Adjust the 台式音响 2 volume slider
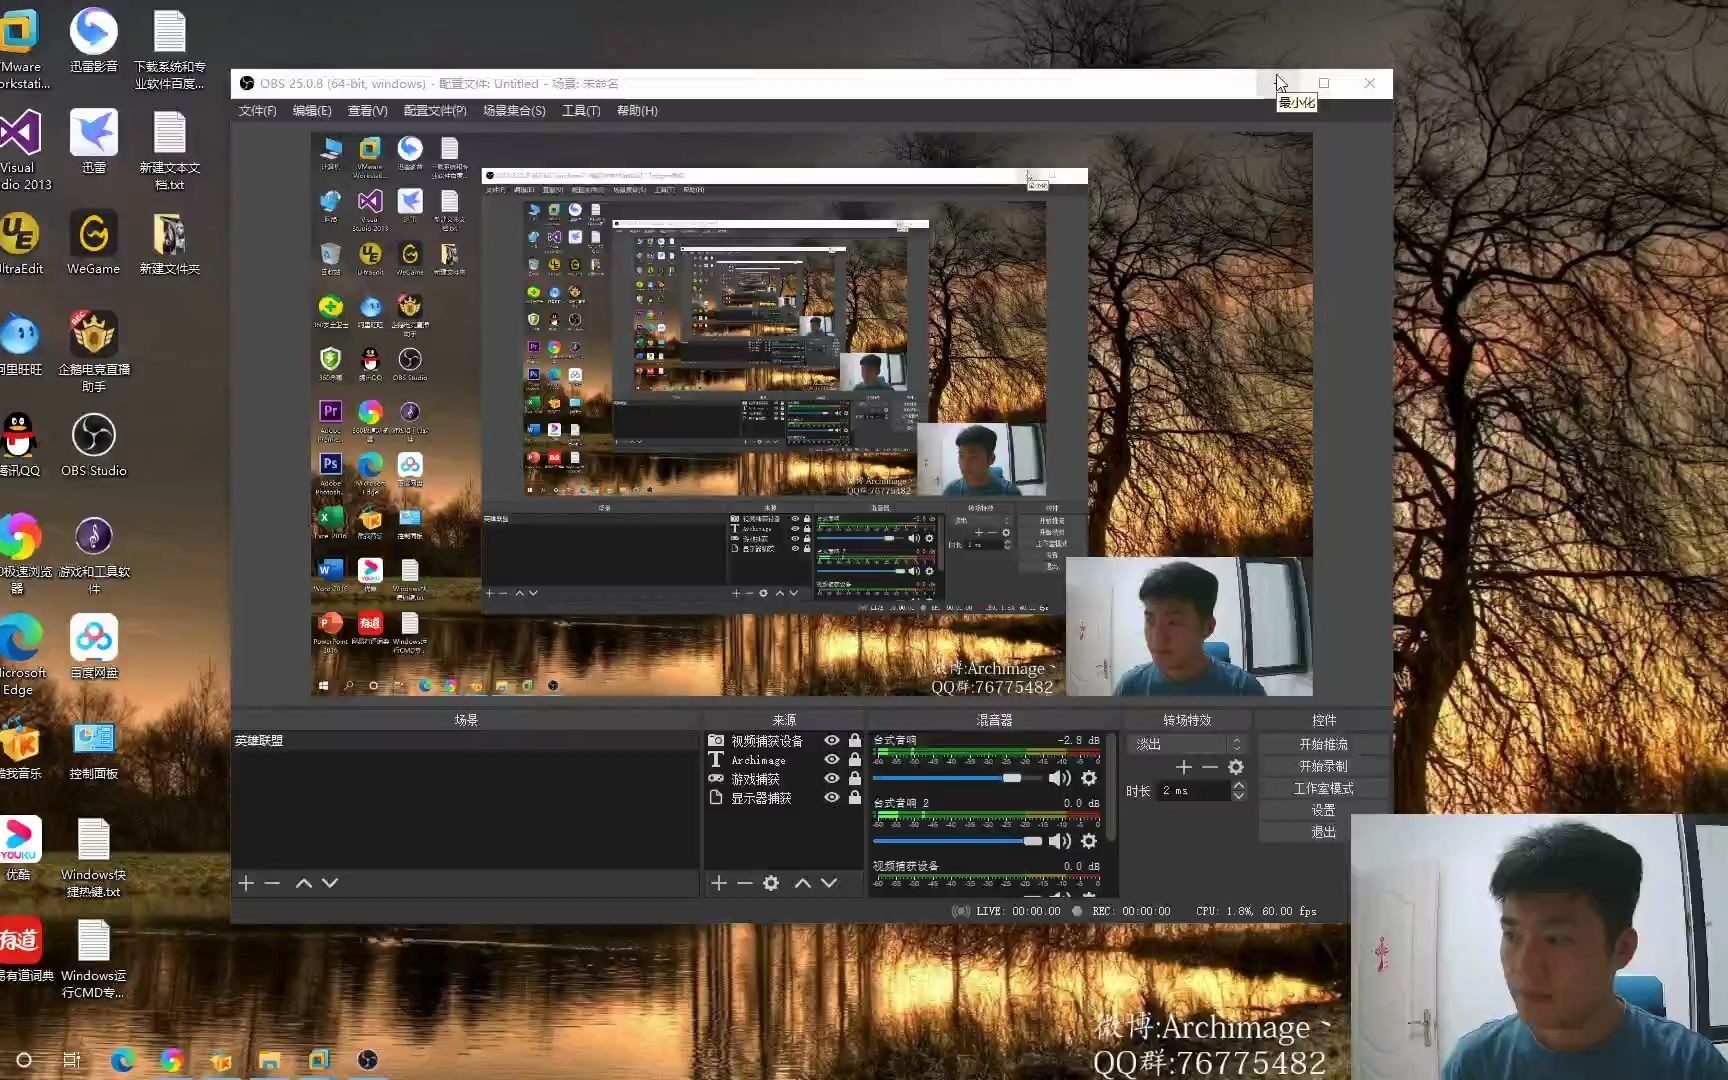The width and height of the screenshot is (1728, 1080). [957, 841]
